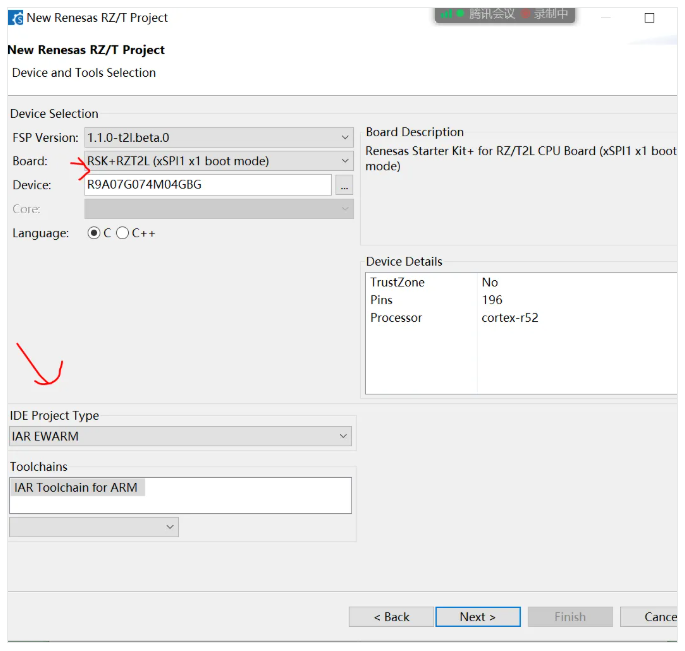The width and height of the screenshot is (685, 651).
Task: Open the Board dropdown list
Action: pos(219,161)
